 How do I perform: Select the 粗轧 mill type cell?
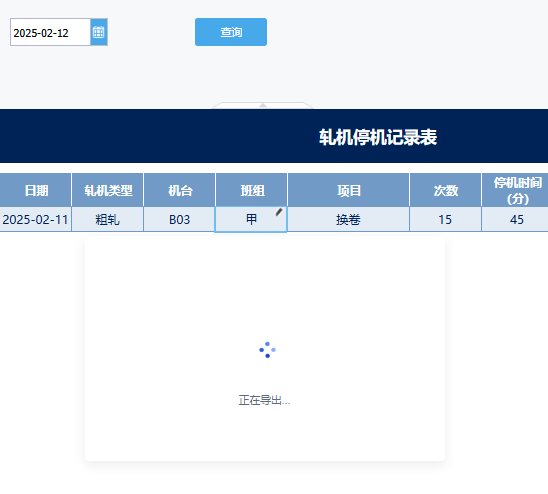pos(108,220)
